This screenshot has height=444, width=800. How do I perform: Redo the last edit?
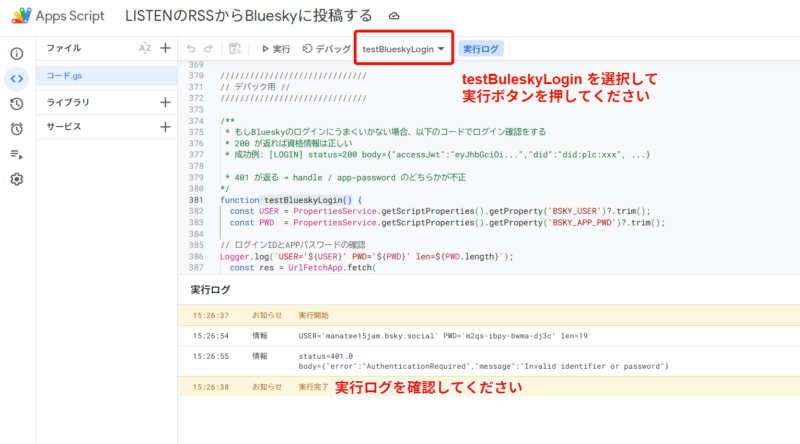click(x=208, y=48)
